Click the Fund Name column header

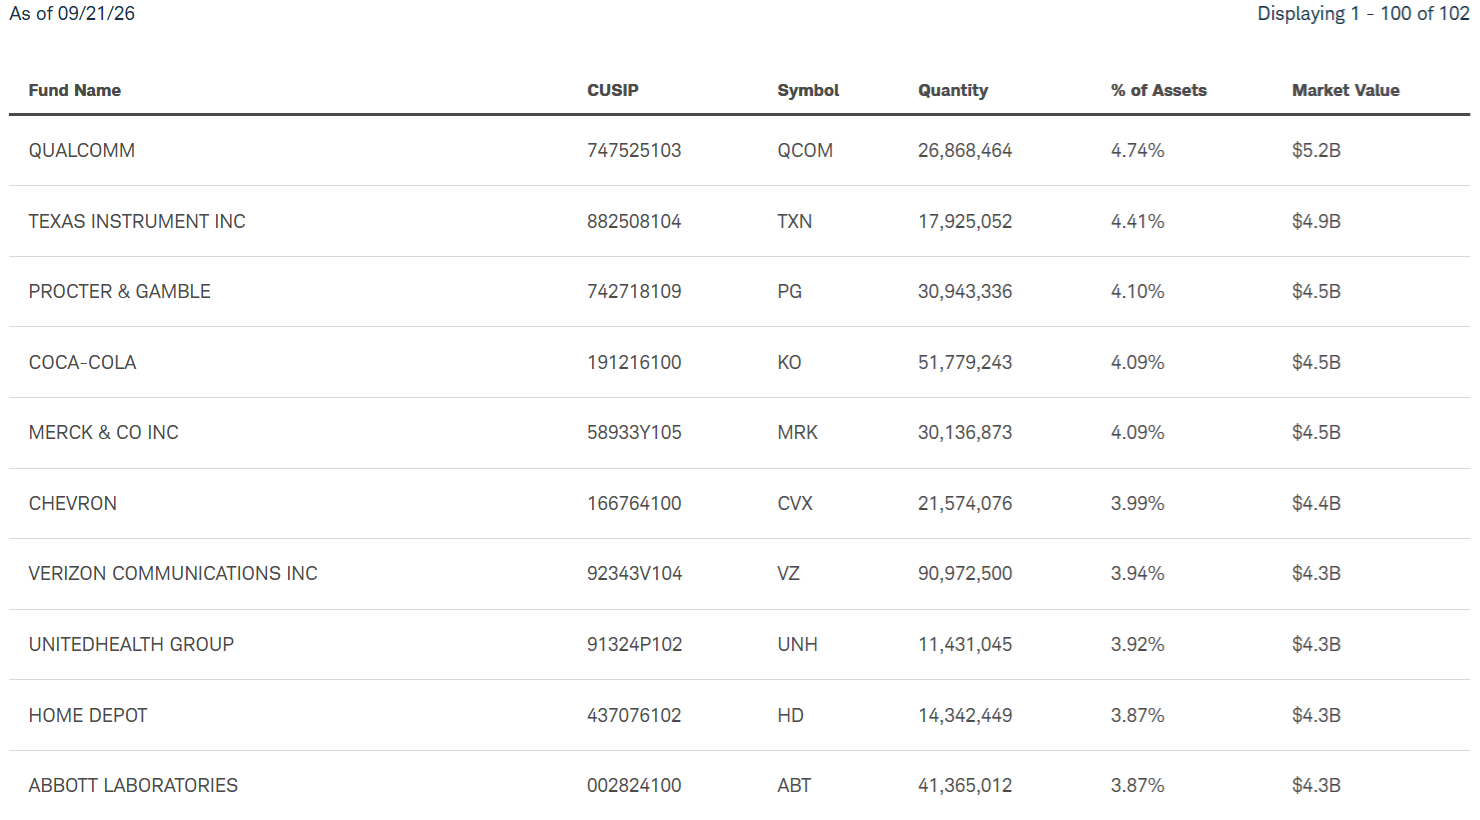pos(75,90)
